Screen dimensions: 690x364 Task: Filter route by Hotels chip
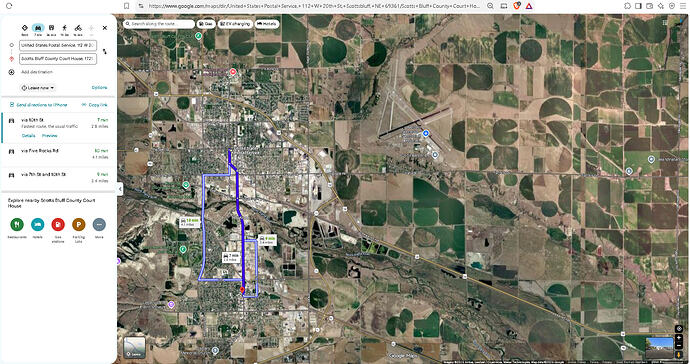[x=267, y=24]
